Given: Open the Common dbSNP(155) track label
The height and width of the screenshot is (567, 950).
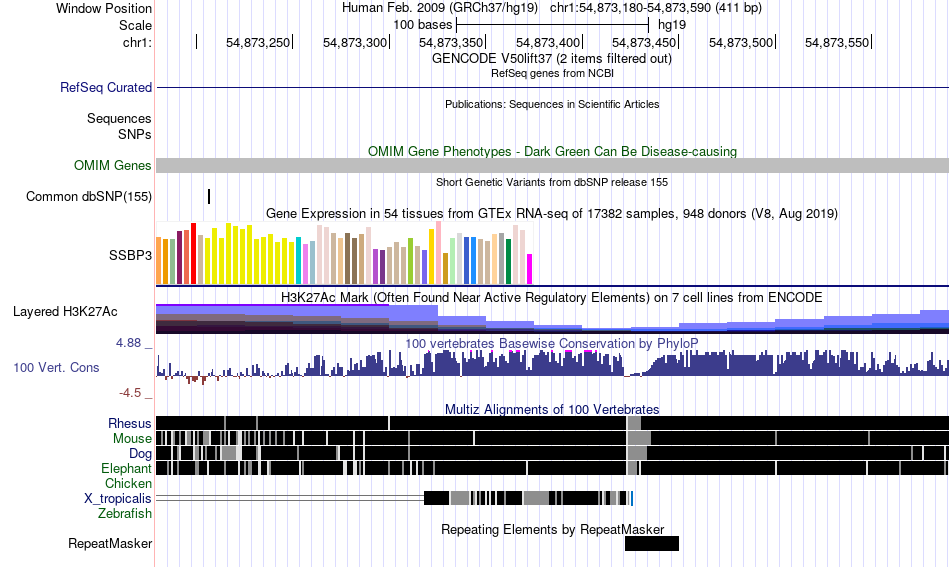Looking at the screenshot, I should coord(89,196).
